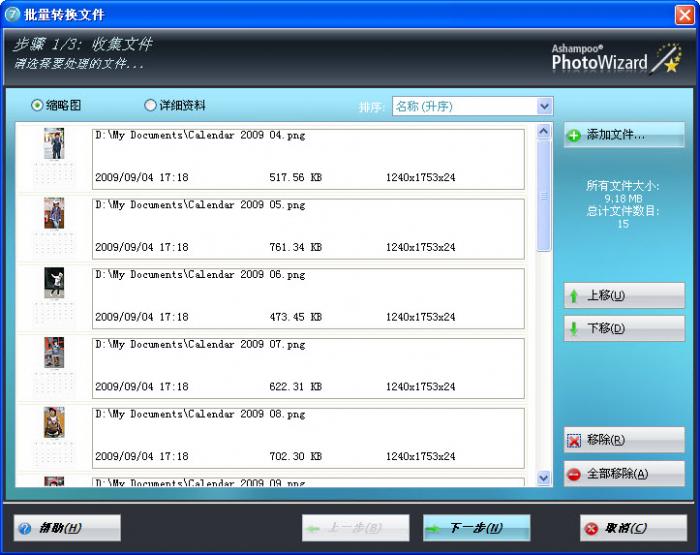Click thumbnail of Calendar 2009 08.png
This screenshot has width=700, height=555.
pos(54,423)
